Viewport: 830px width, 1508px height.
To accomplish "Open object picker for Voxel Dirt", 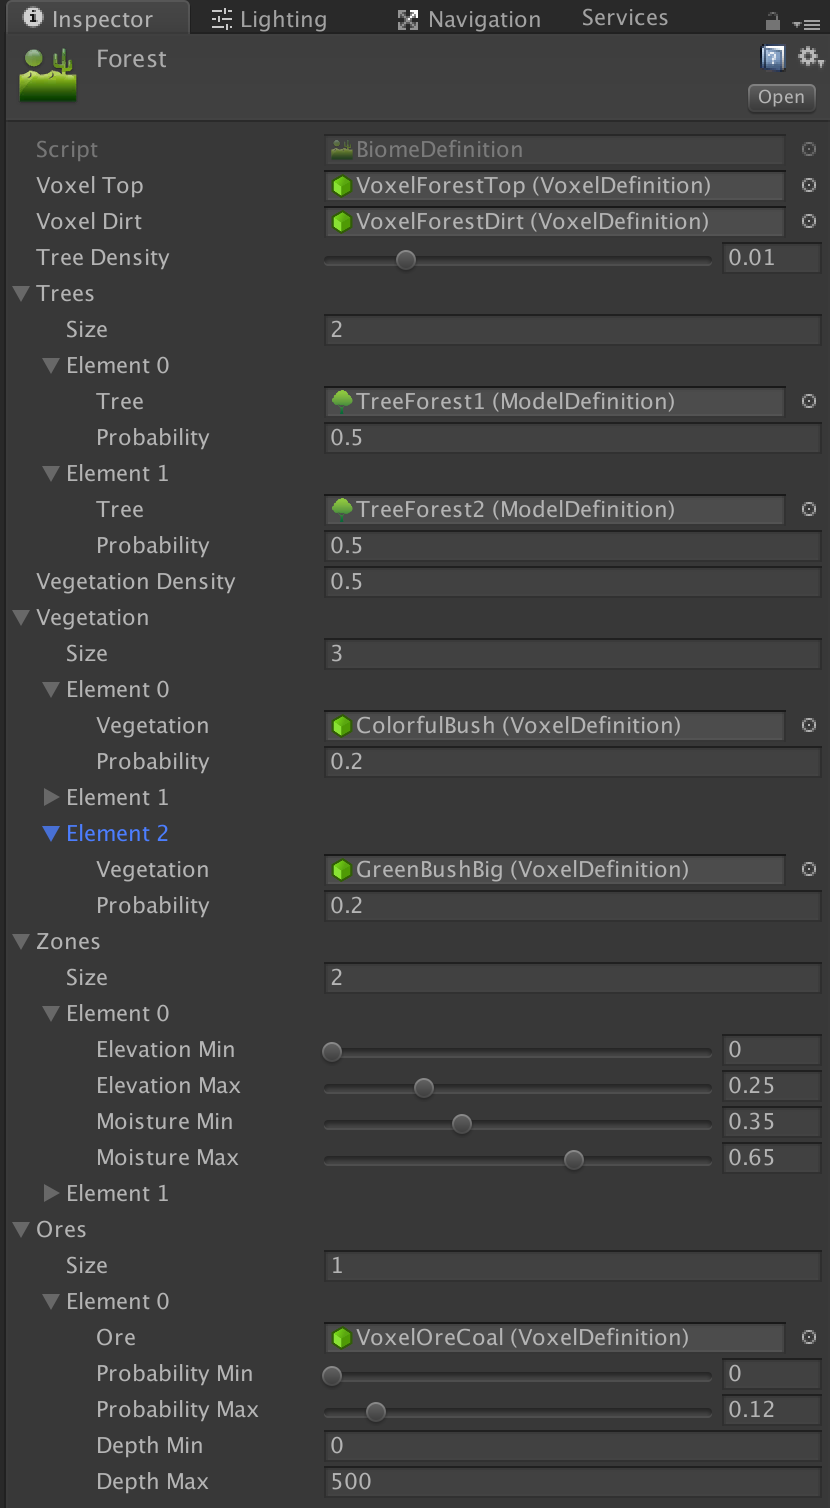I will tap(809, 221).
